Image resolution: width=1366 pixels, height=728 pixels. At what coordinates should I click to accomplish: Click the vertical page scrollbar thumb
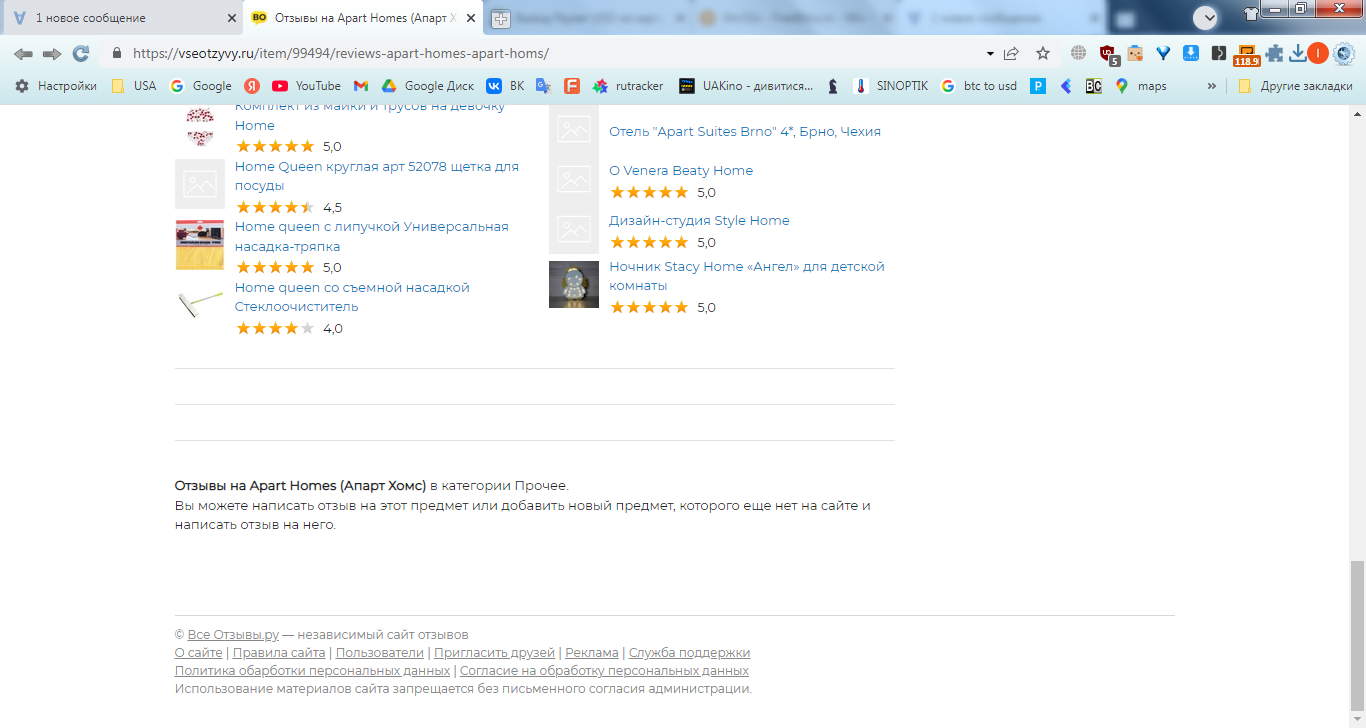(x=1357, y=634)
